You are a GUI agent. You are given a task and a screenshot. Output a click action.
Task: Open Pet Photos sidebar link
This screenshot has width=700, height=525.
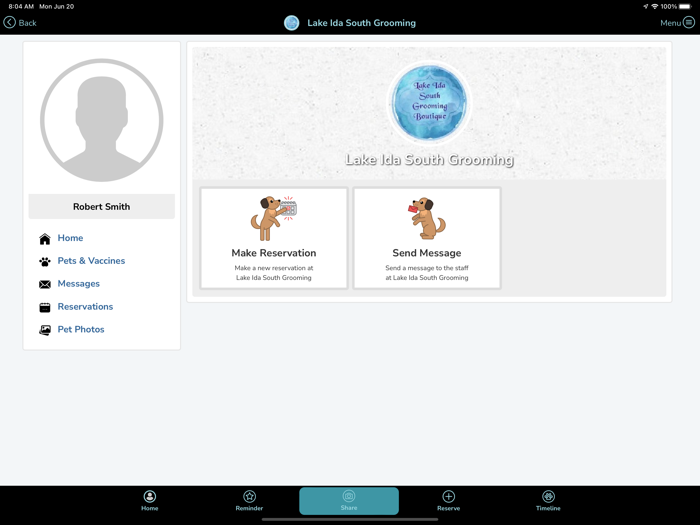click(81, 329)
